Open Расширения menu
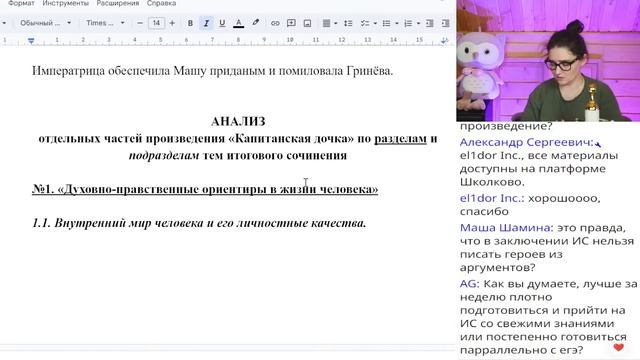640x360 pixels. tap(118, 3)
